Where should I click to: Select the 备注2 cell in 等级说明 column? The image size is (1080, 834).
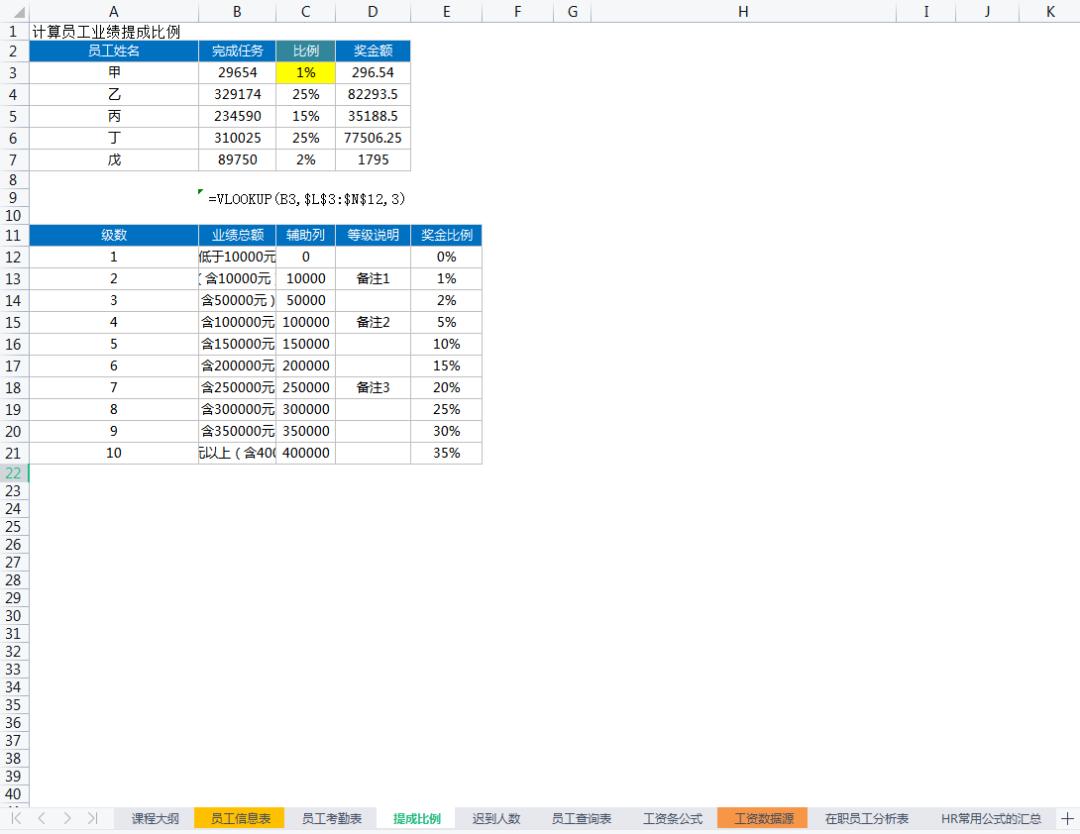(372, 322)
